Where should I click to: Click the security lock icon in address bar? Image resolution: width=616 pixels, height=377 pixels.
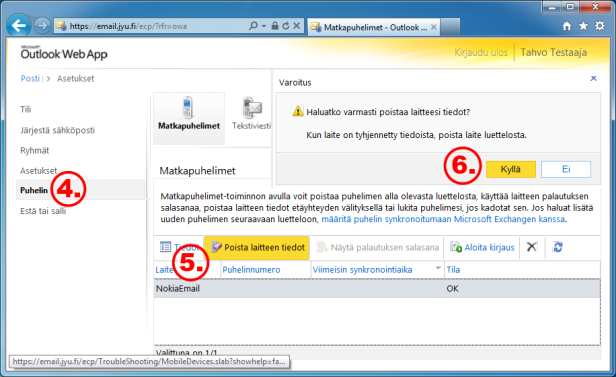(275, 26)
